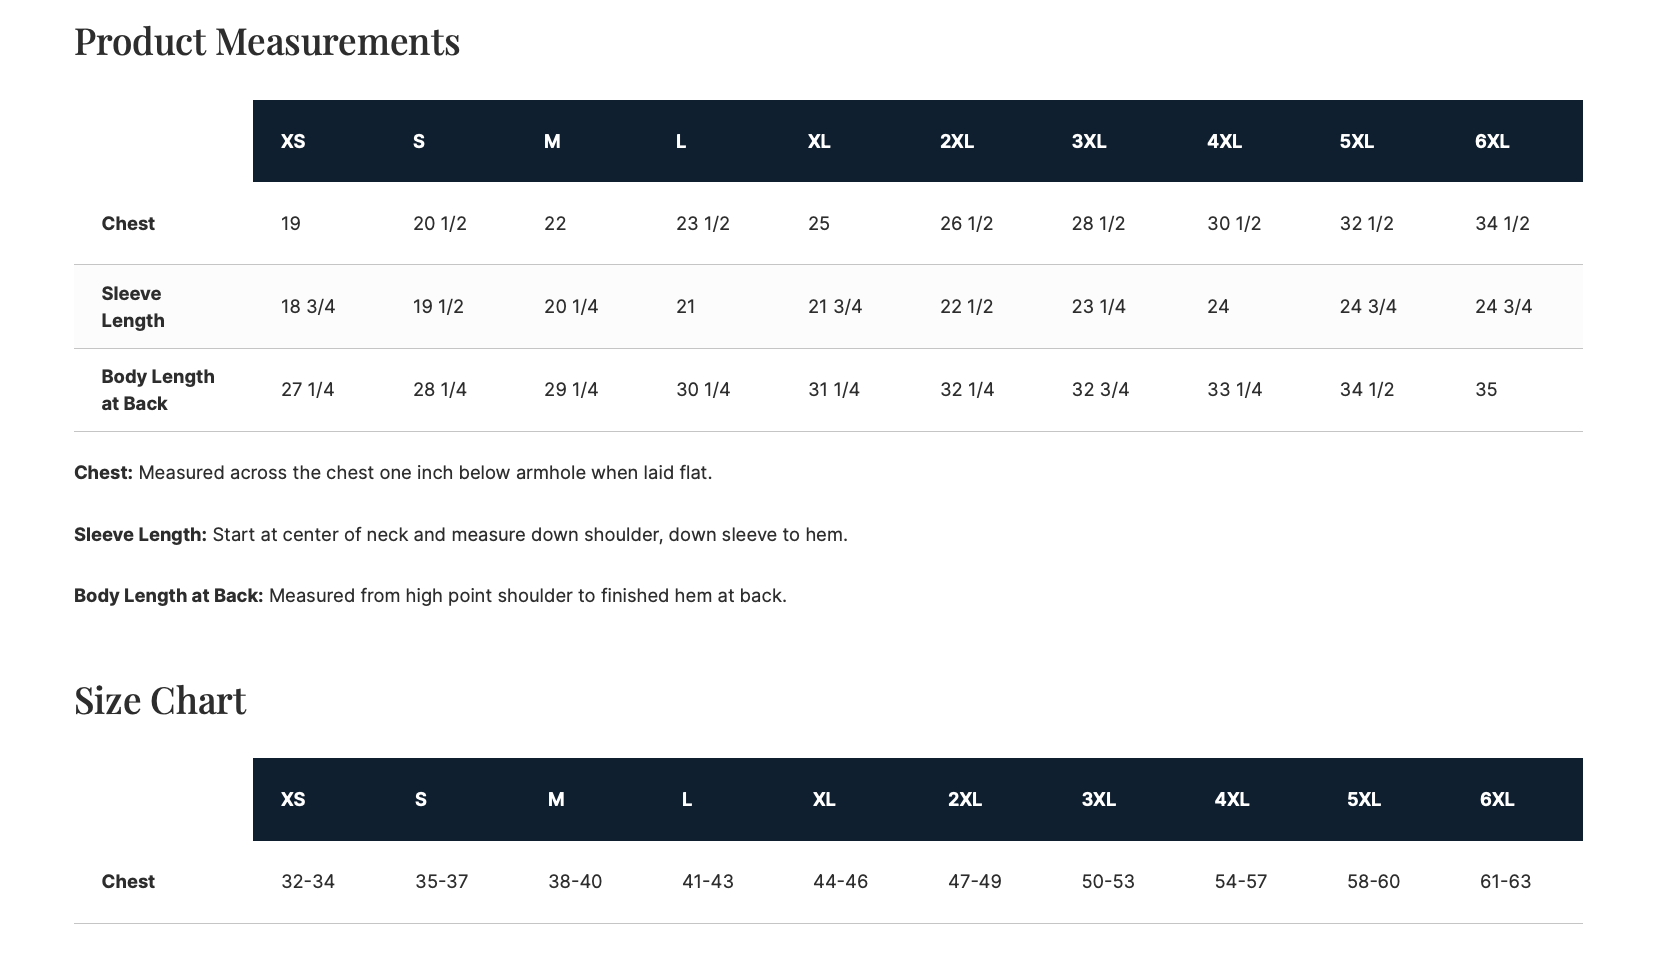Image resolution: width=1661 pixels, height=959 pixels.
Task: Select the 4XL sleeve length value 24
Action: pyautogui.click(x=1218, y=306)
